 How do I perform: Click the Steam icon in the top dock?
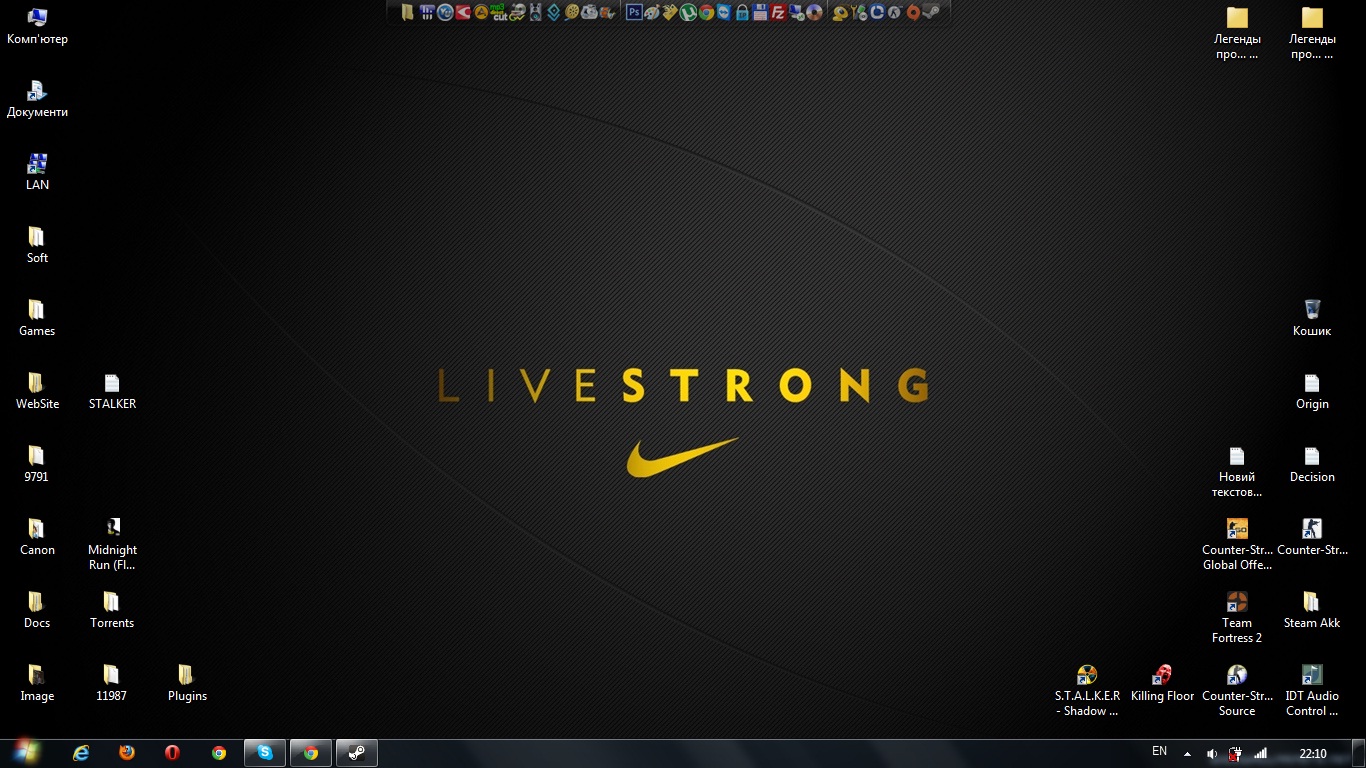click(930, 12)
